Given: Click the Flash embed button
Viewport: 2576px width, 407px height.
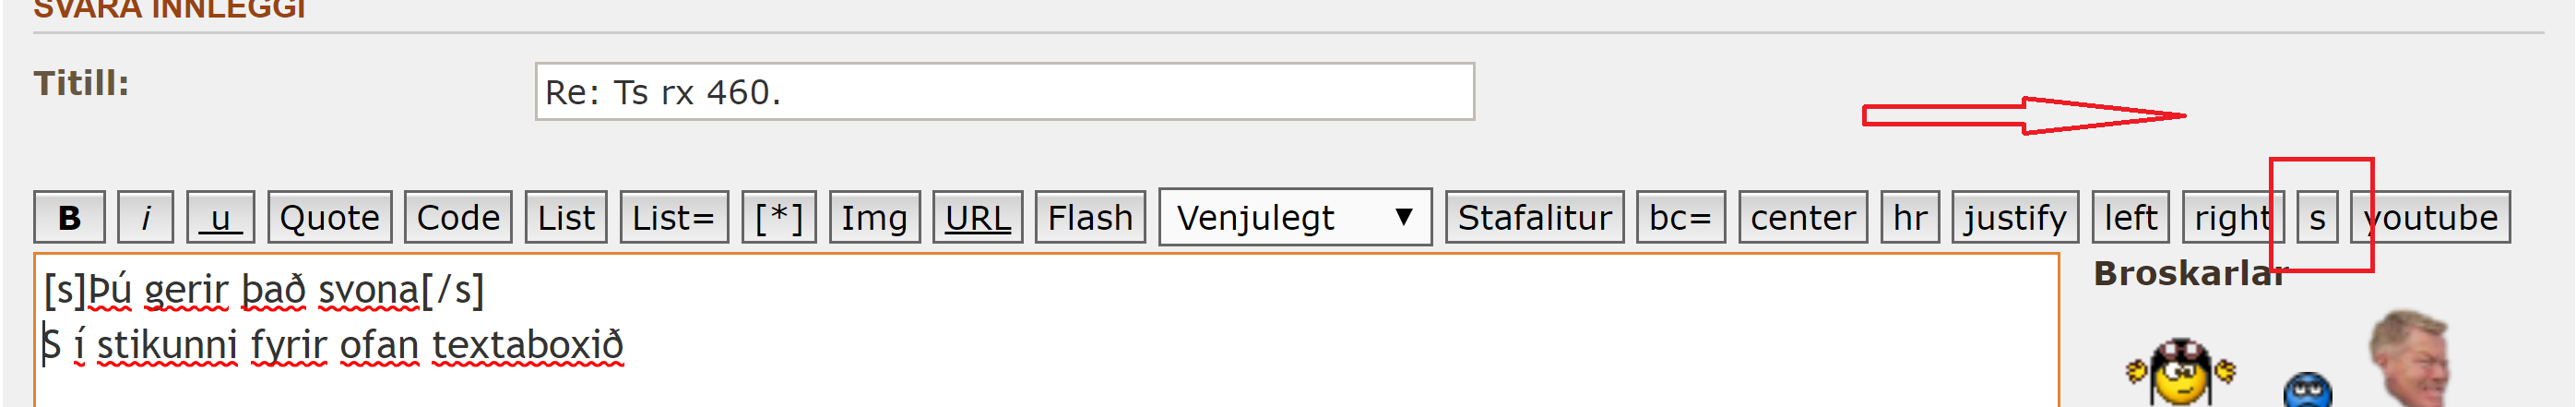Looking at the screenshot, I should [1090, 217].
